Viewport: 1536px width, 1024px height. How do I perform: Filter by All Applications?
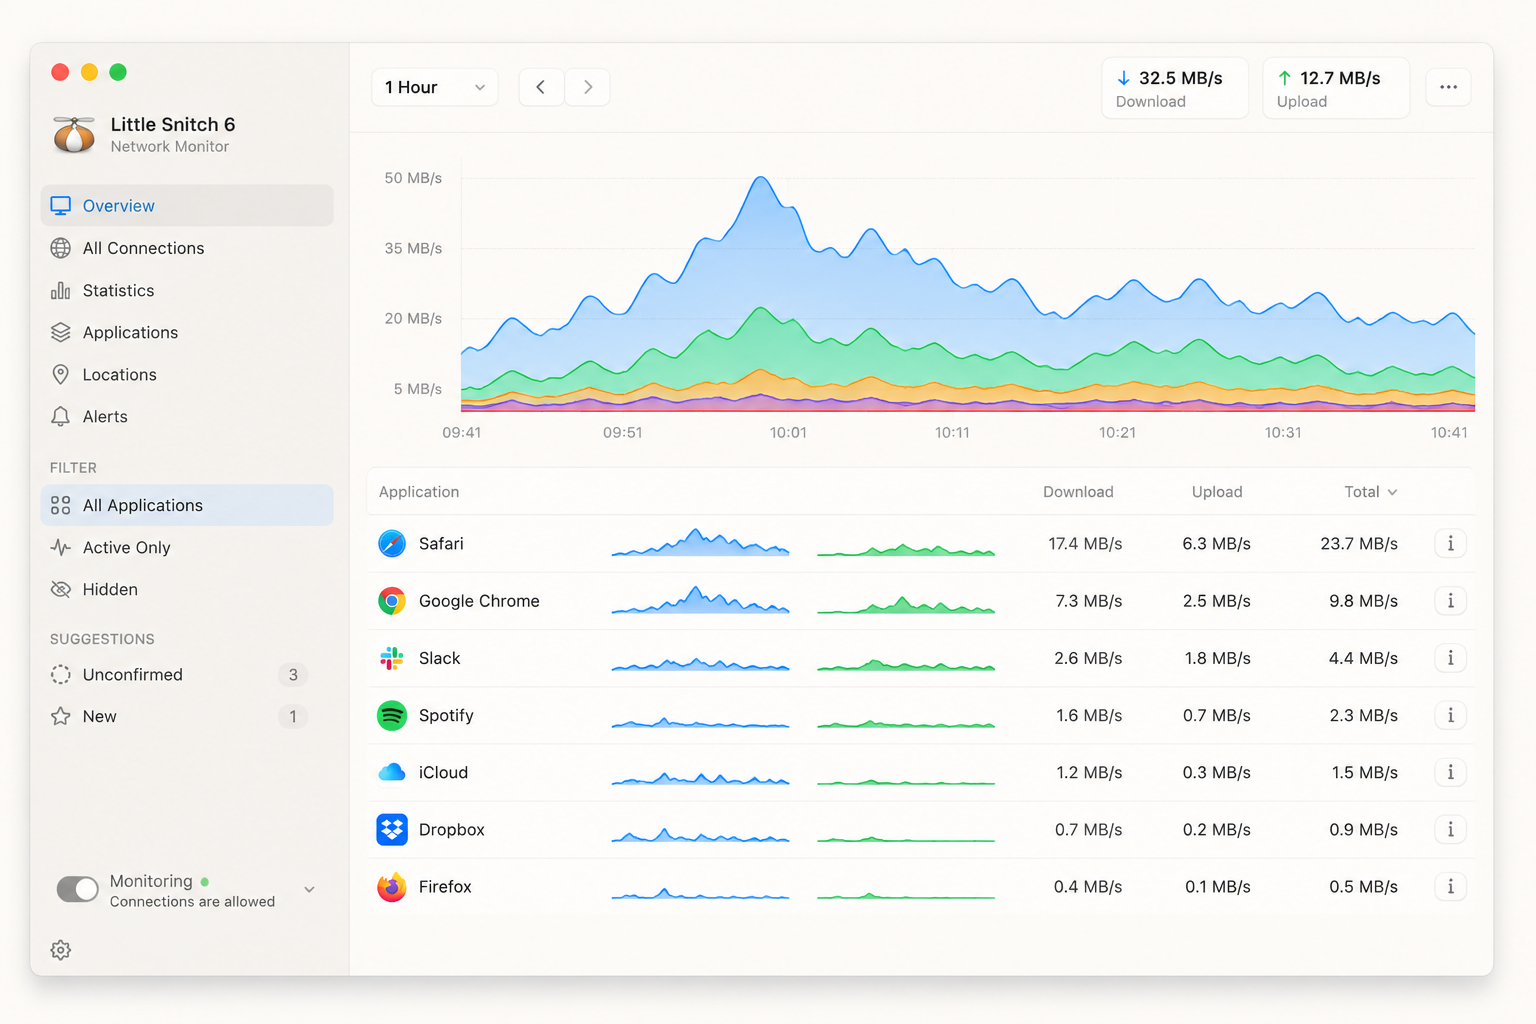pos(187,505)
